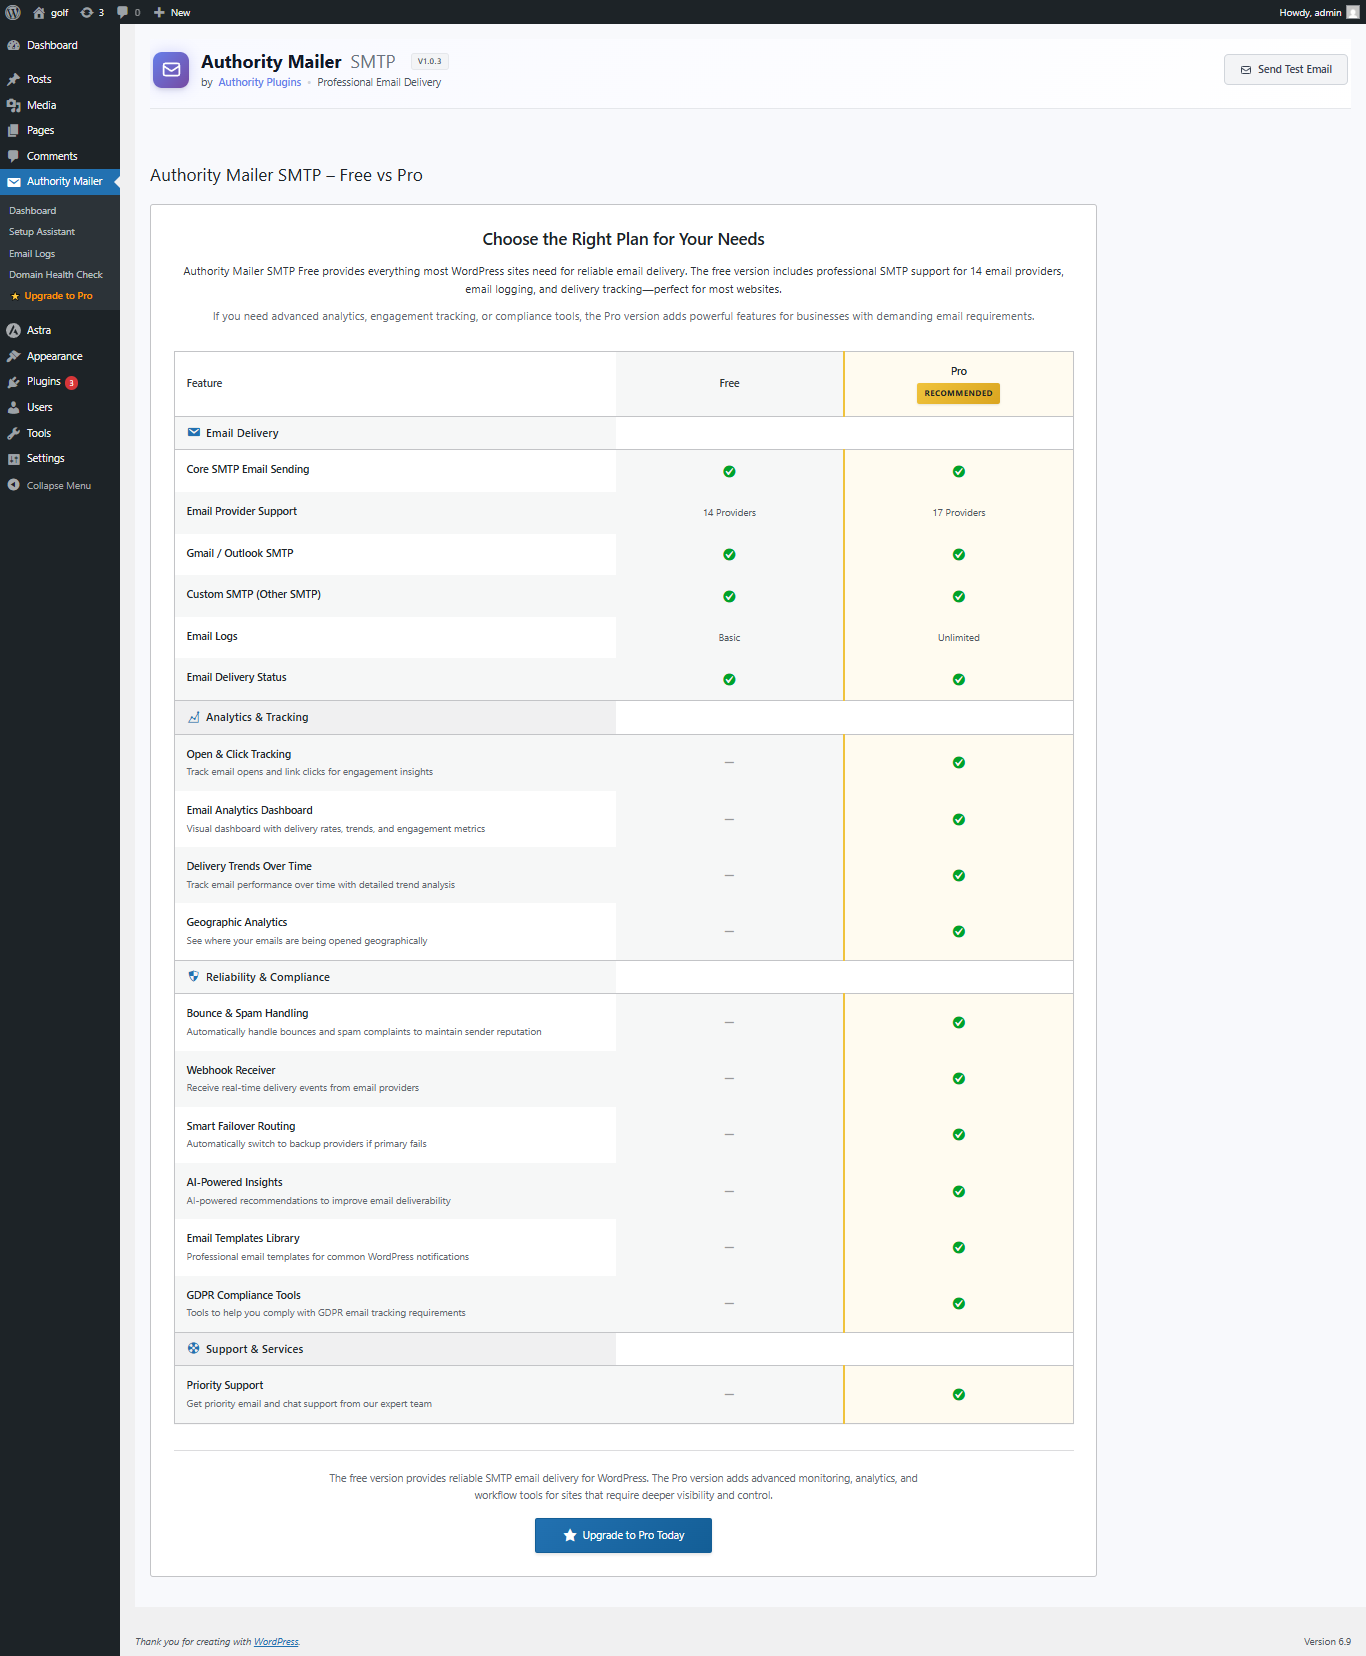Open the WordPress footer link
This screenshot has height=1656, width=1366.
[x=276, y=1642]
